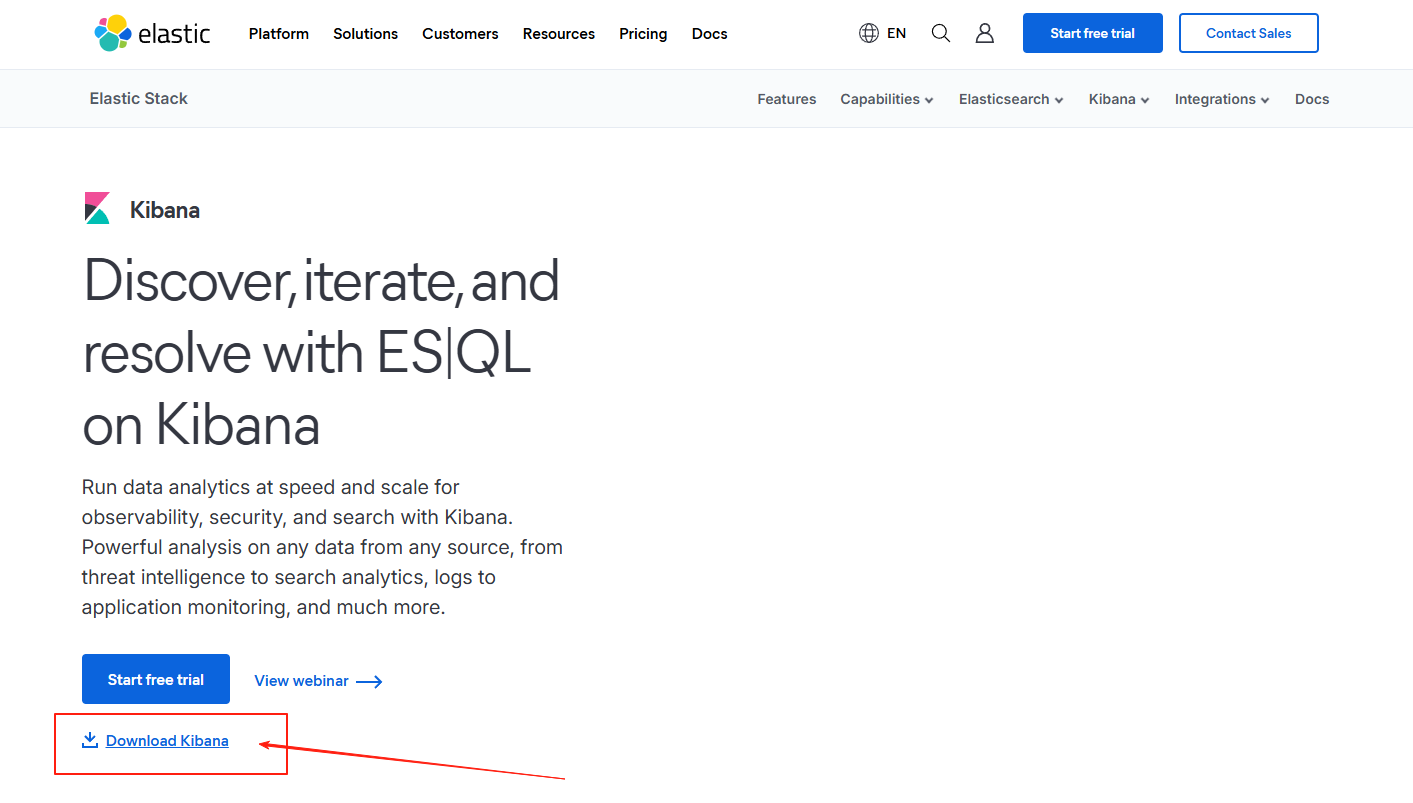Click the Elastic Stack heading link

click(x=139, y=98)
